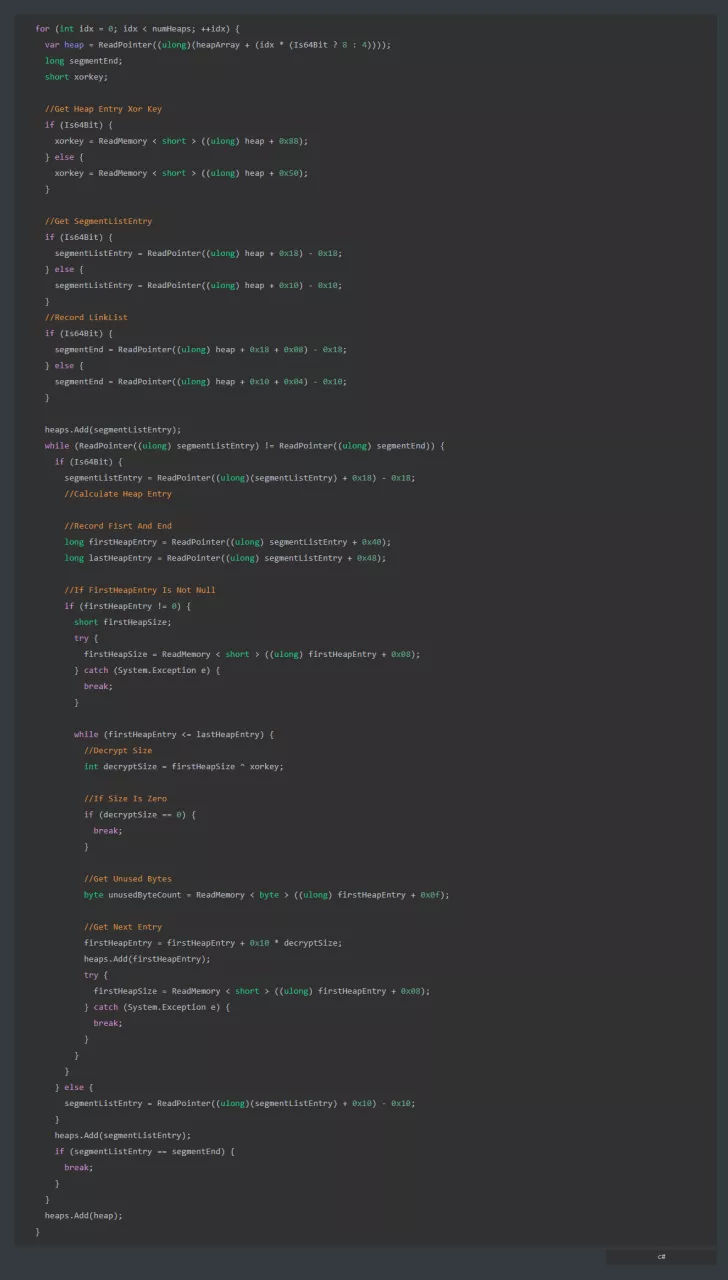The image size is (728, 1280).
Task: Click the 'int decryptSize = firstHeapSize ^ xorkey' line
Action: pos(184,766)
